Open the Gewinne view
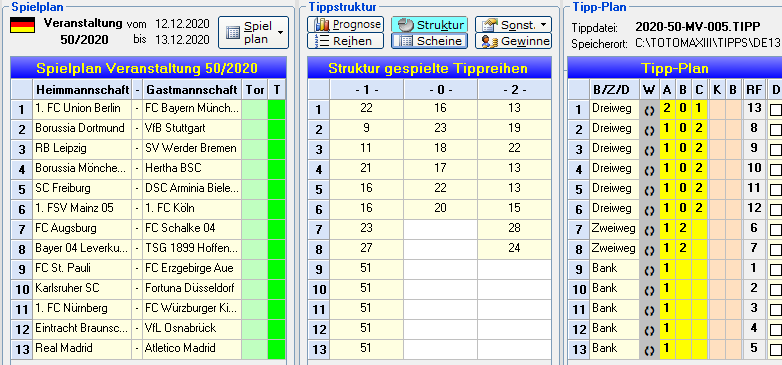The image size is (782, 365). click(513, 41)
